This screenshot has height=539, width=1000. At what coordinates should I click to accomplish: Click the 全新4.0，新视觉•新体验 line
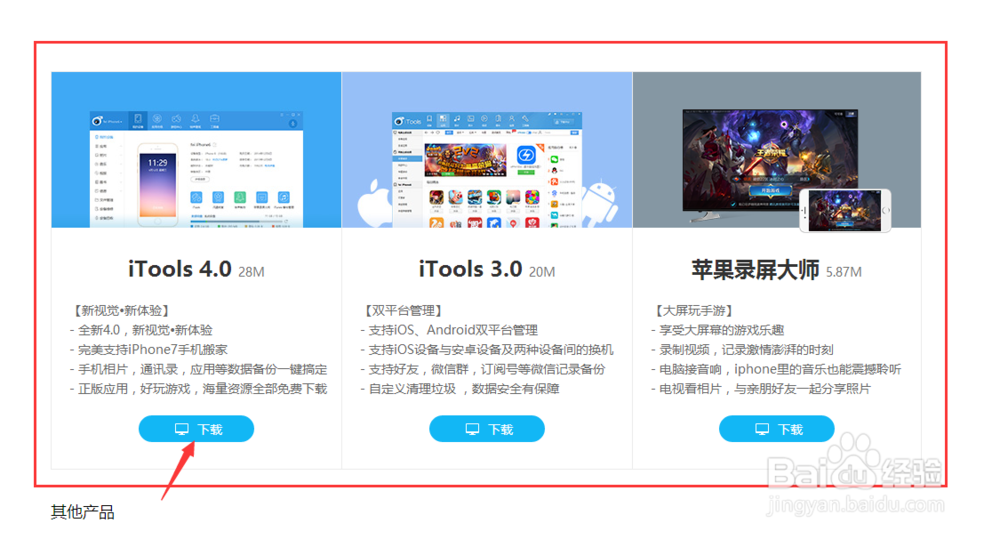(141, 330)
